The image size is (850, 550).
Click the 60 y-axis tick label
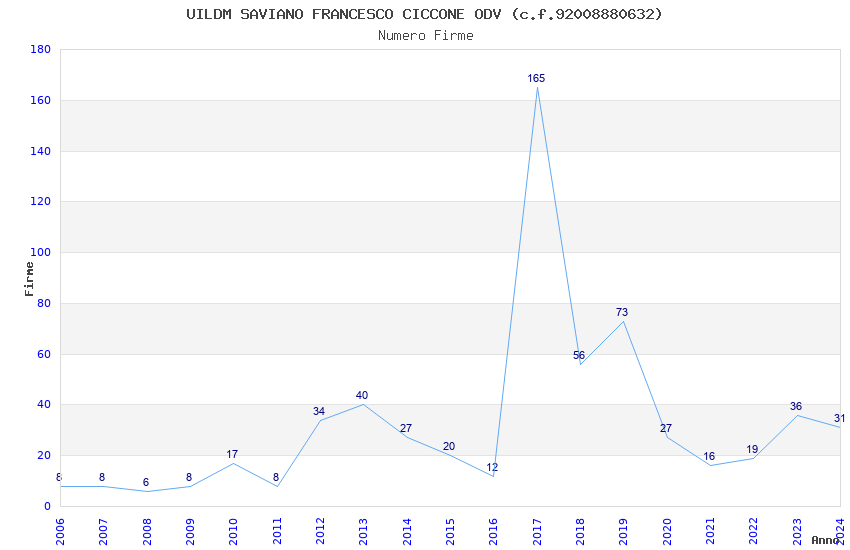[x=44, y=354]
